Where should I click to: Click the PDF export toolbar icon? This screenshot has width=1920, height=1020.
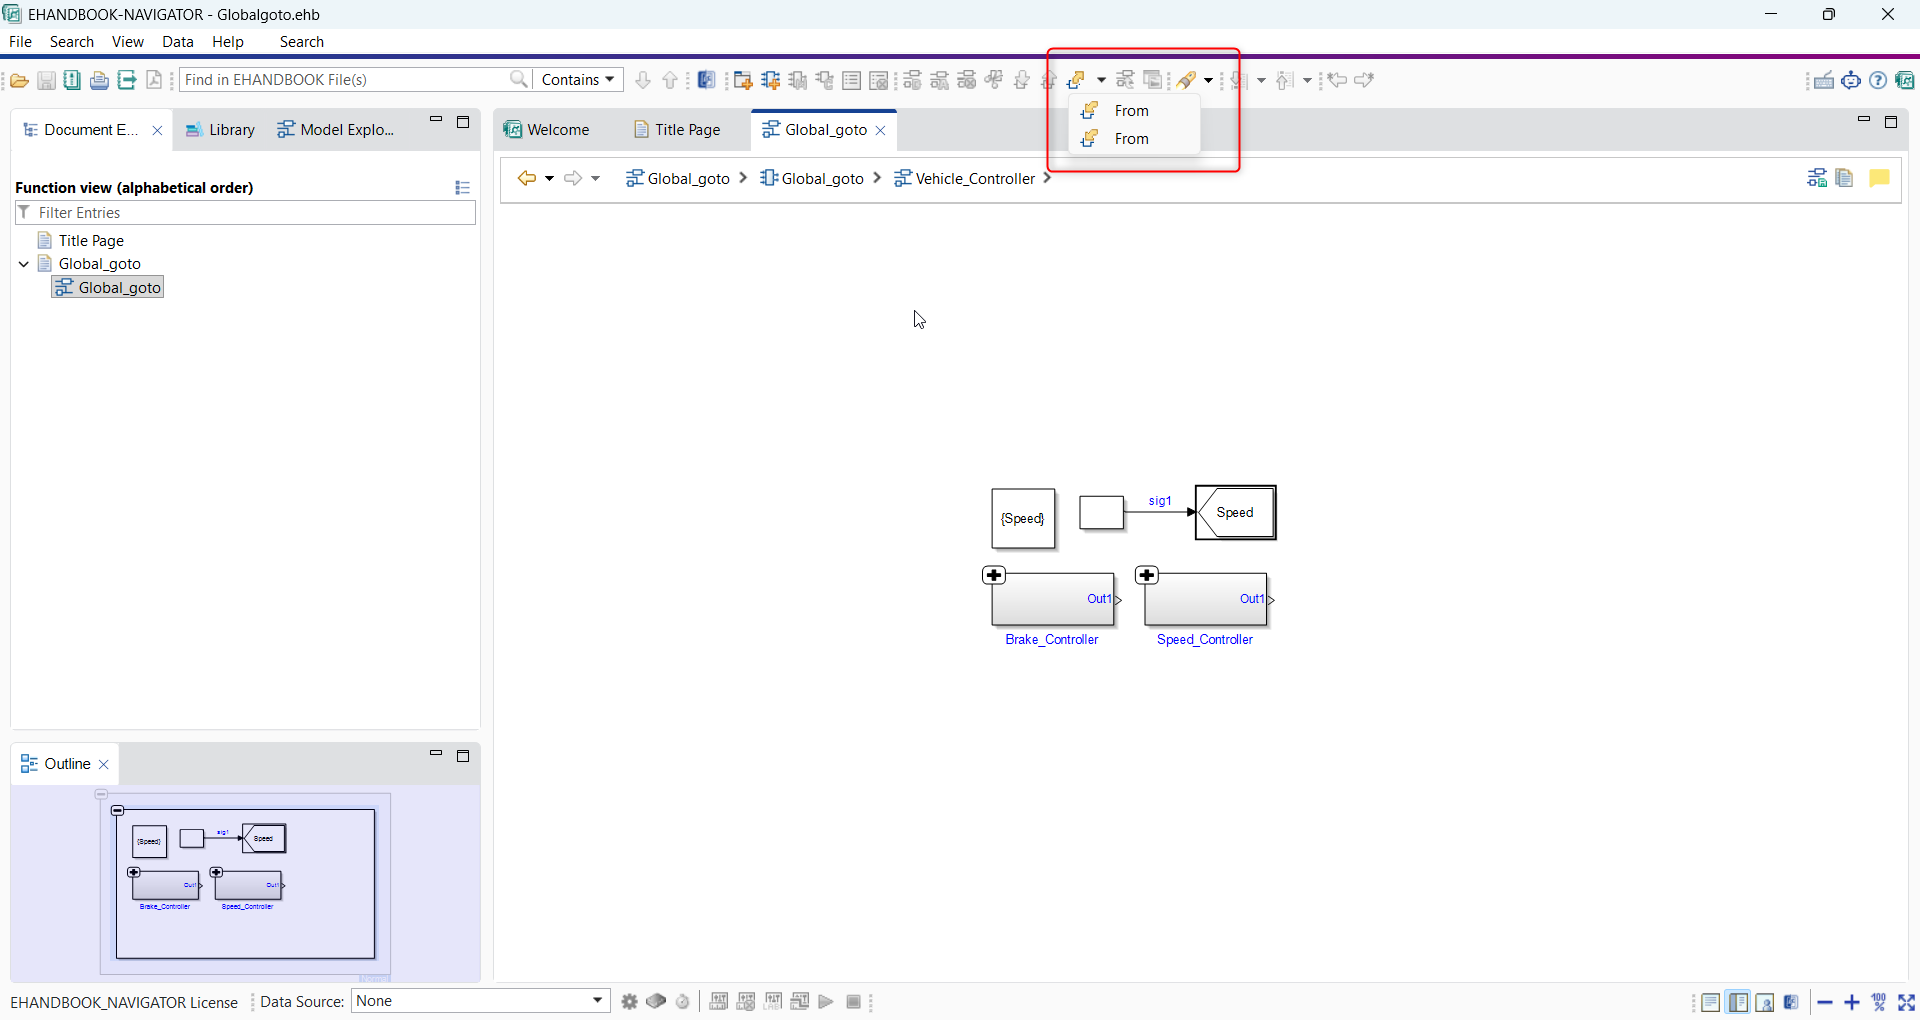pos(154,80)
